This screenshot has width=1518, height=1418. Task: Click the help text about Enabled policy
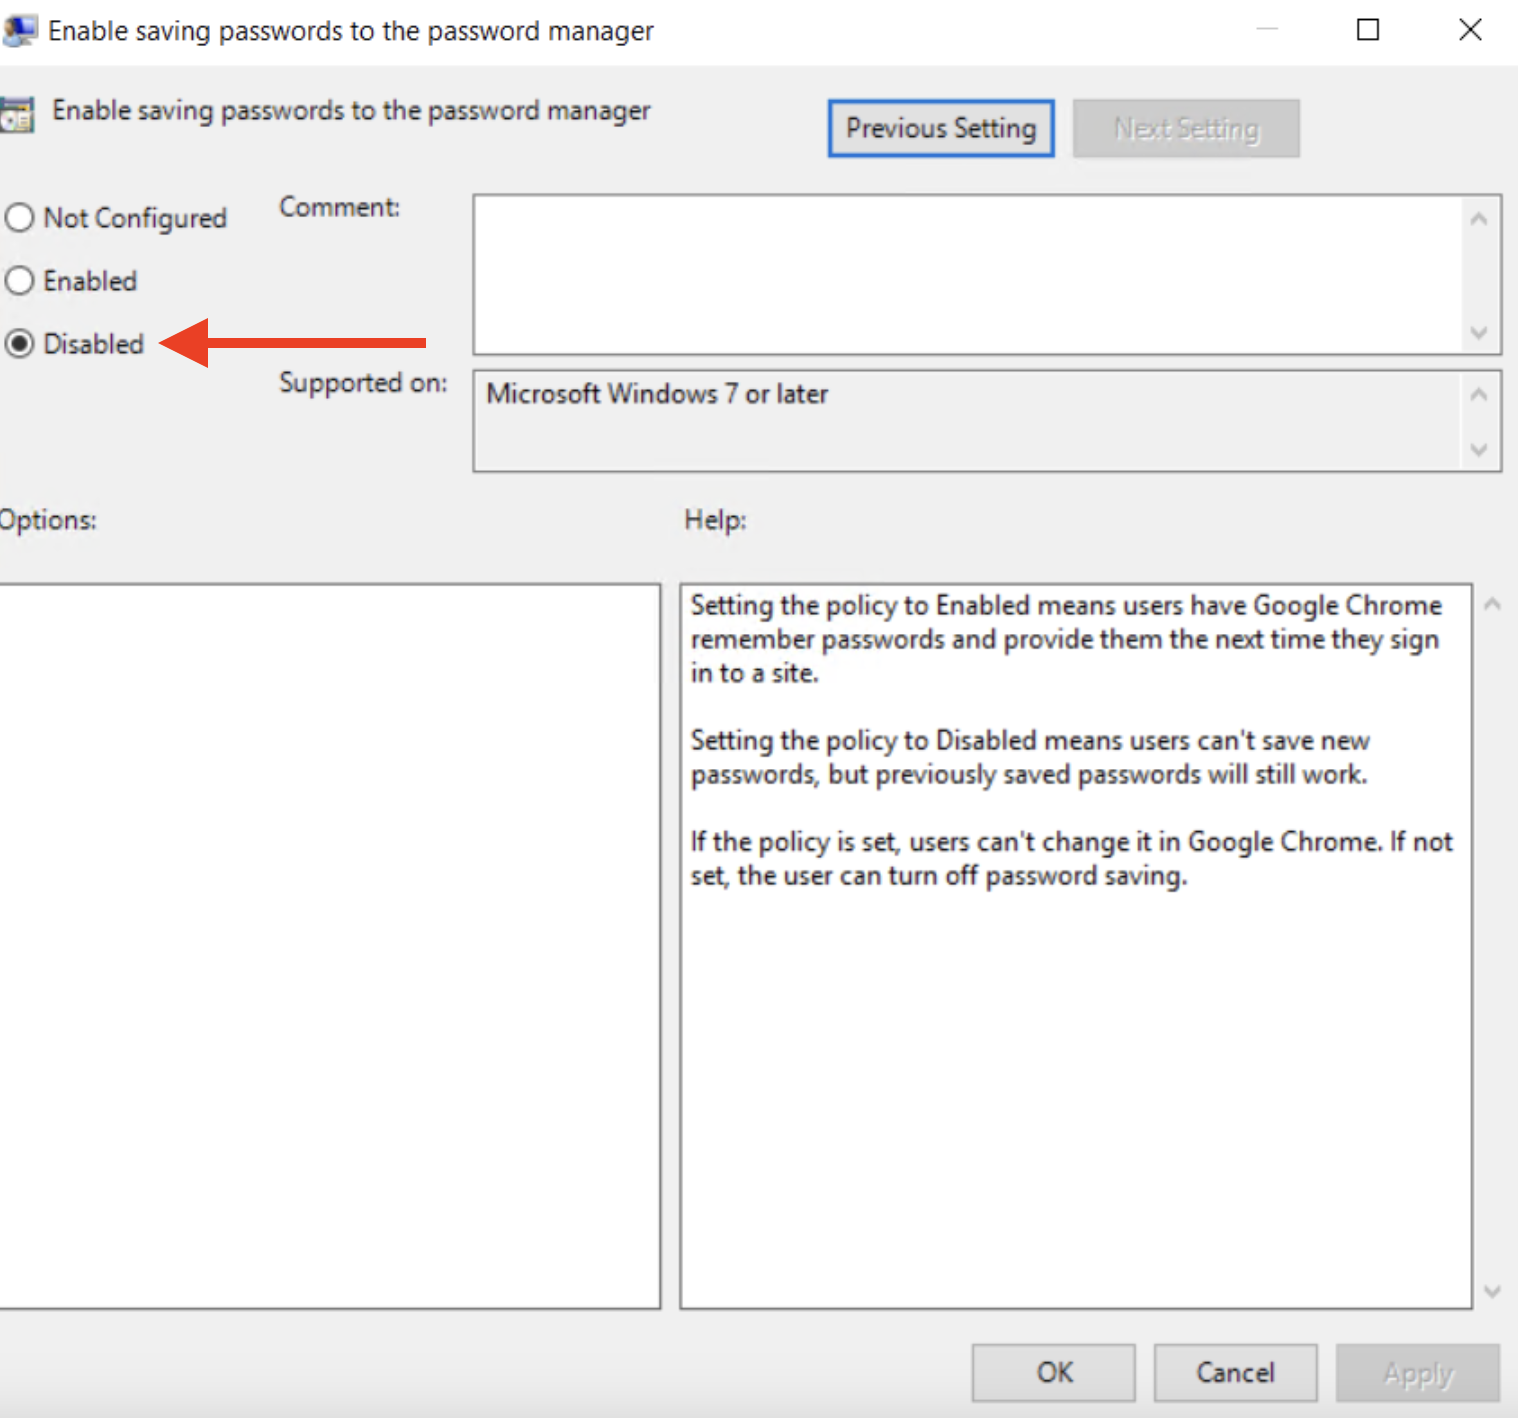click(x=1066, y=639)
